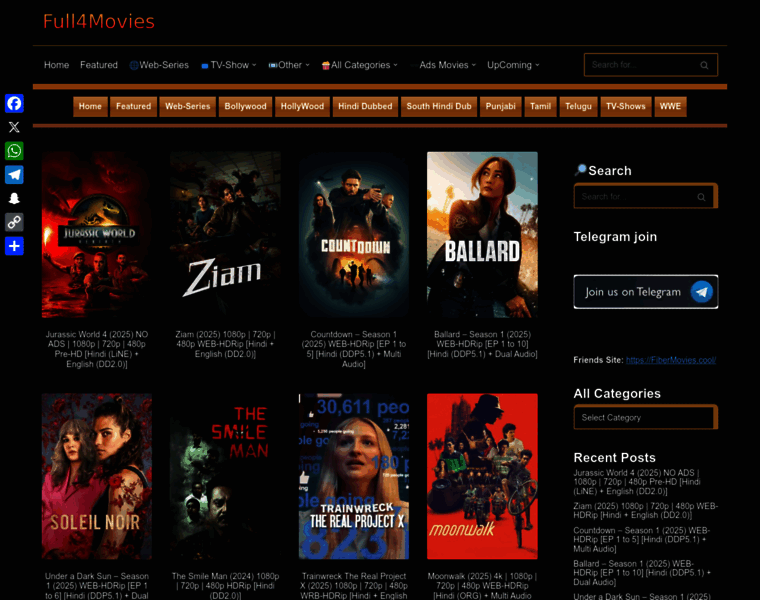The height and width of the screenshot is (600, 760).
Task: Select the Punjabi category button
Action: [501, 107]
